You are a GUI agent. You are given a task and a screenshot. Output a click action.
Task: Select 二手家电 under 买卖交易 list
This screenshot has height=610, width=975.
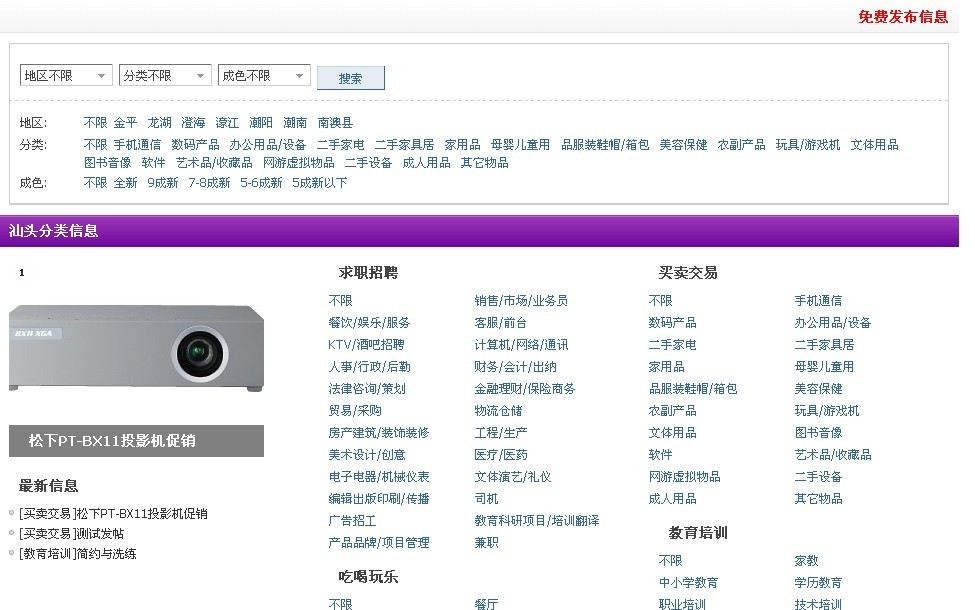[x=672, y=345]
